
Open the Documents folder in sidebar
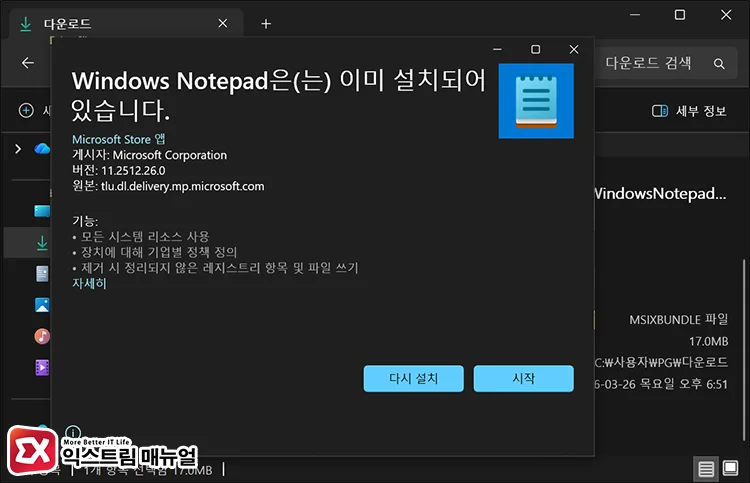(x=42, y=274)
